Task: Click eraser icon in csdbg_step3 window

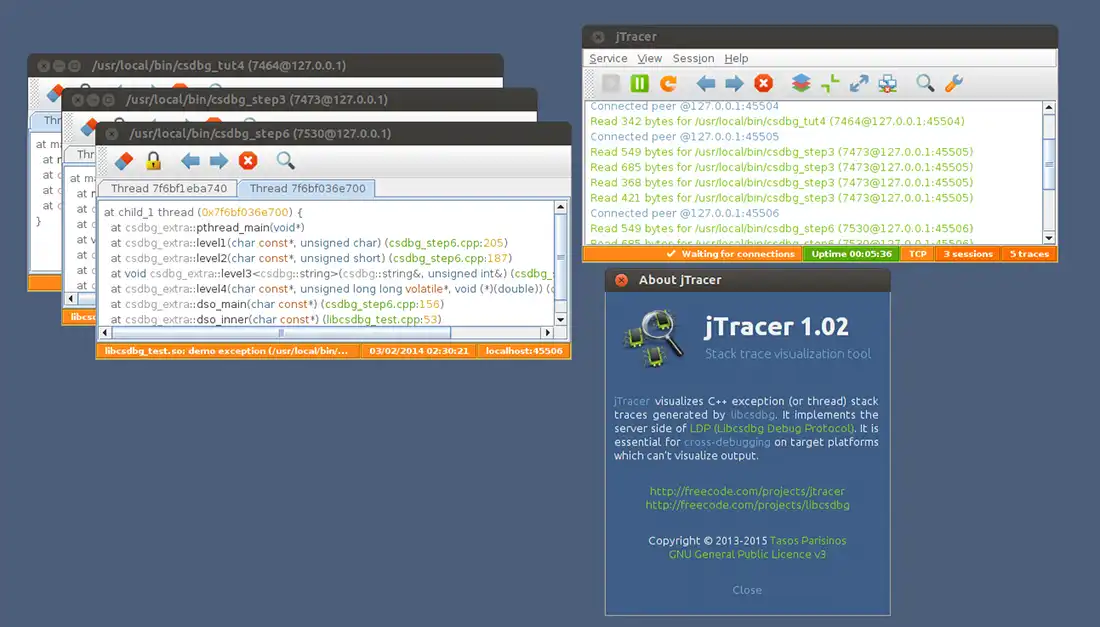Action: [x=88, y=127]
